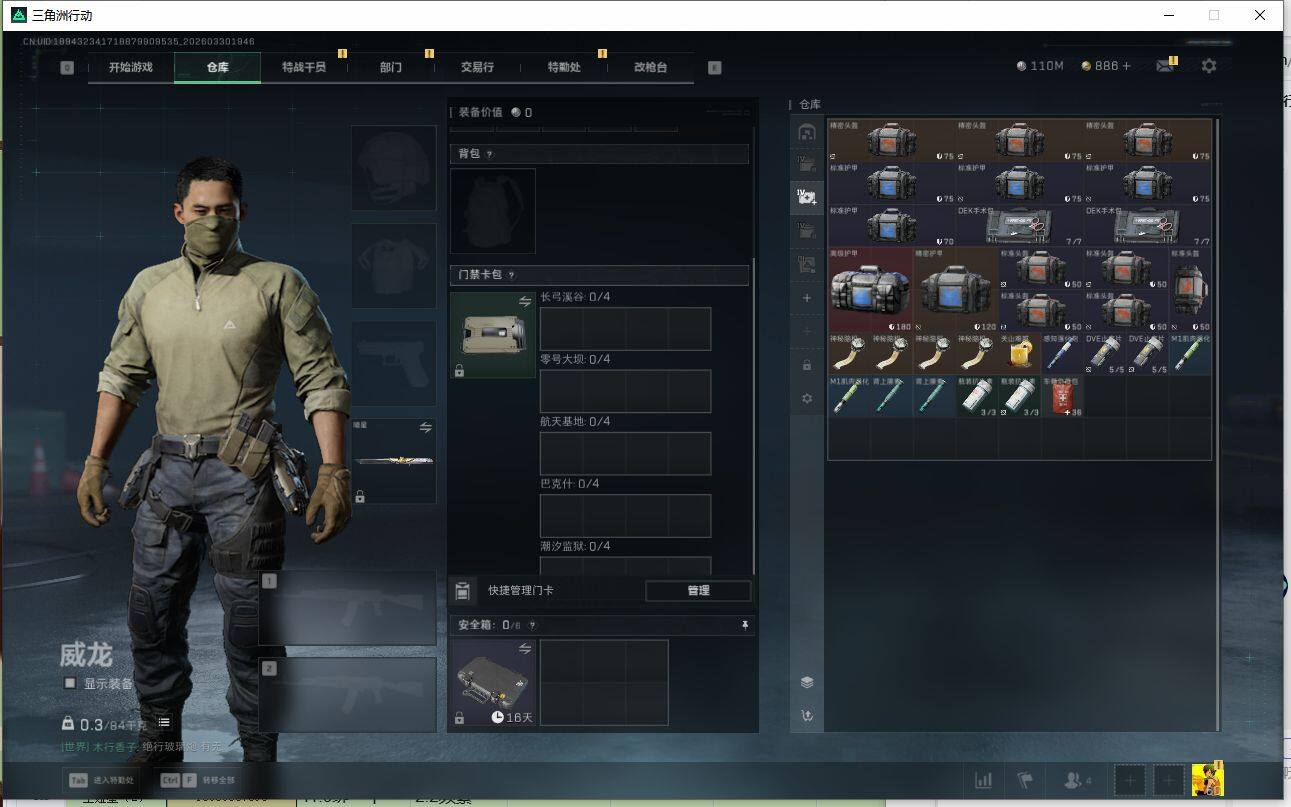This screenshot has width=1291, height=807.
Task: Swap the keycard case via arrows icon
Action: pyautogui.click(x=526, y=301)
